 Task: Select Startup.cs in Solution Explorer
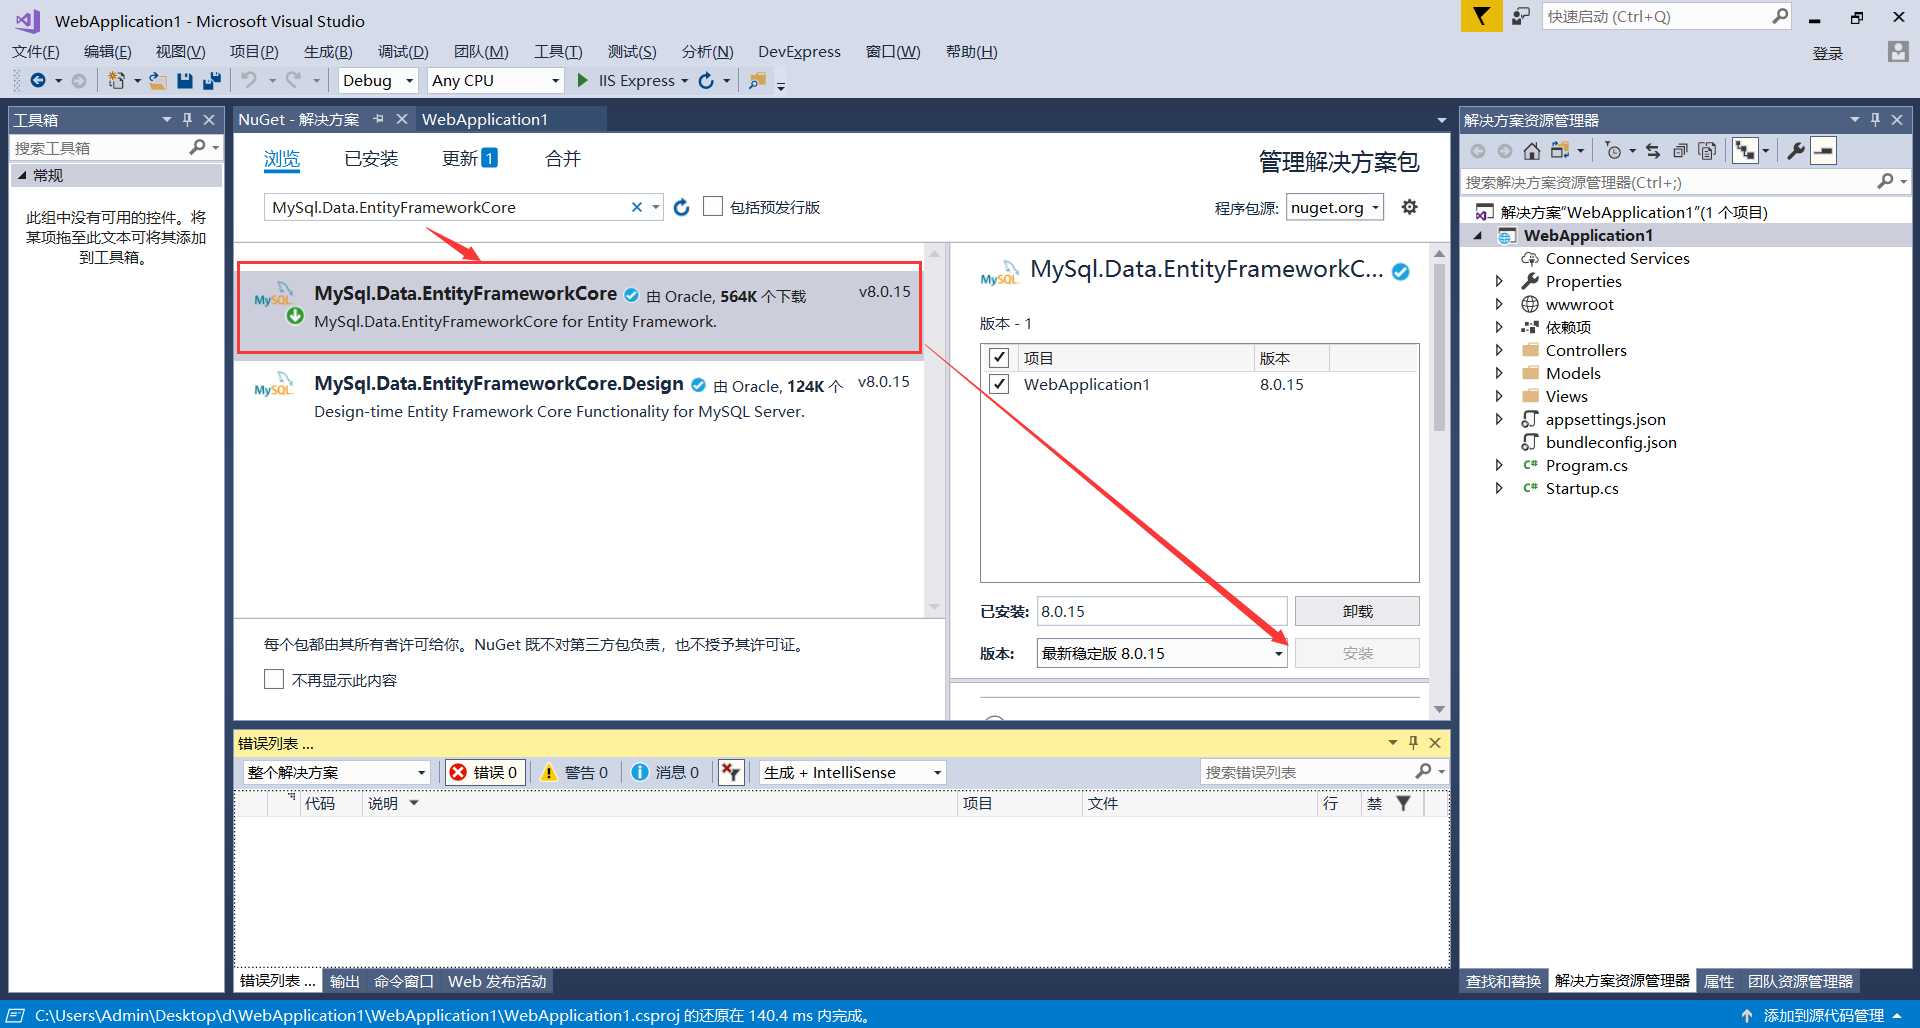(x=1582, y=488)
